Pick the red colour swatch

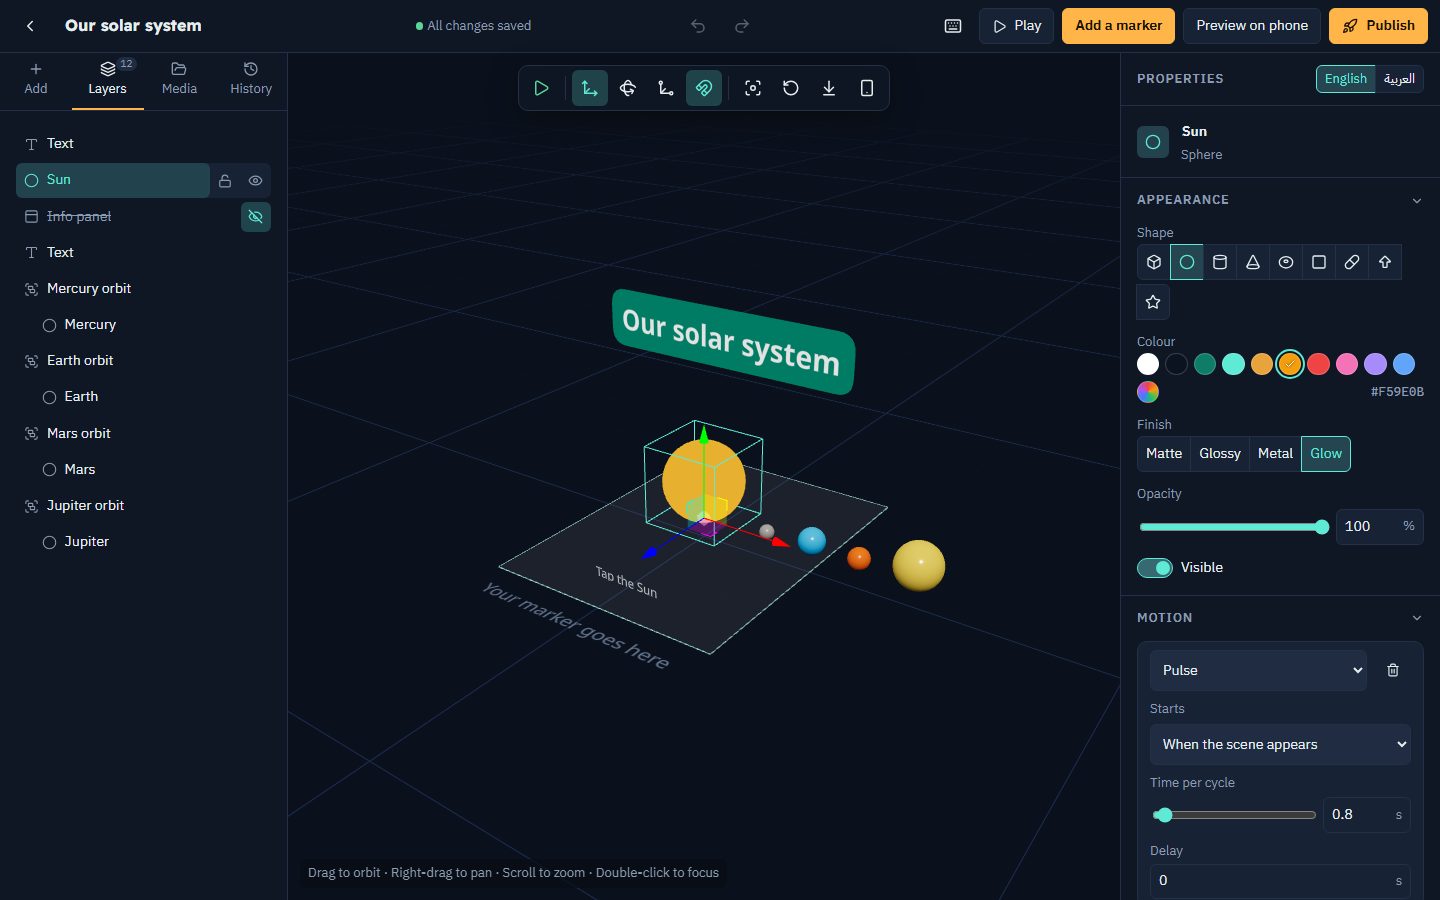click(1319, 364)
